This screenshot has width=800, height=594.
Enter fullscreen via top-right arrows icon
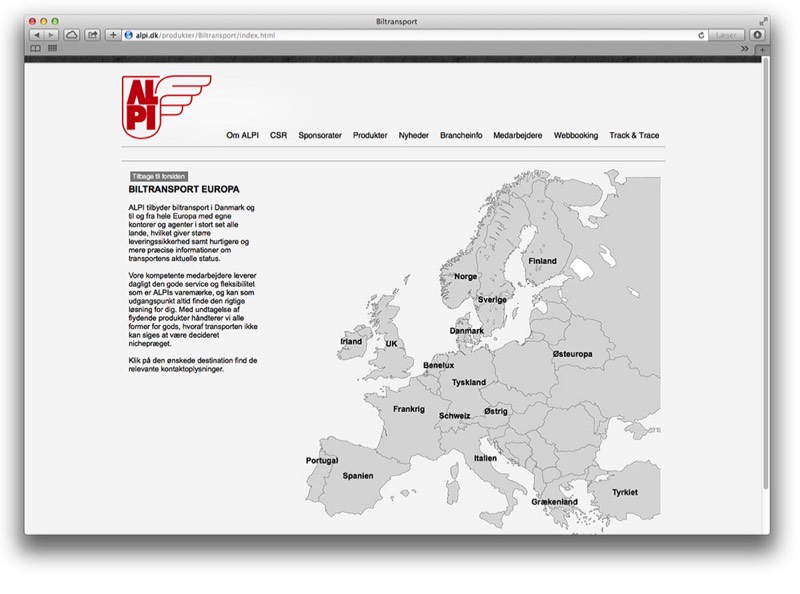point(763,21)
